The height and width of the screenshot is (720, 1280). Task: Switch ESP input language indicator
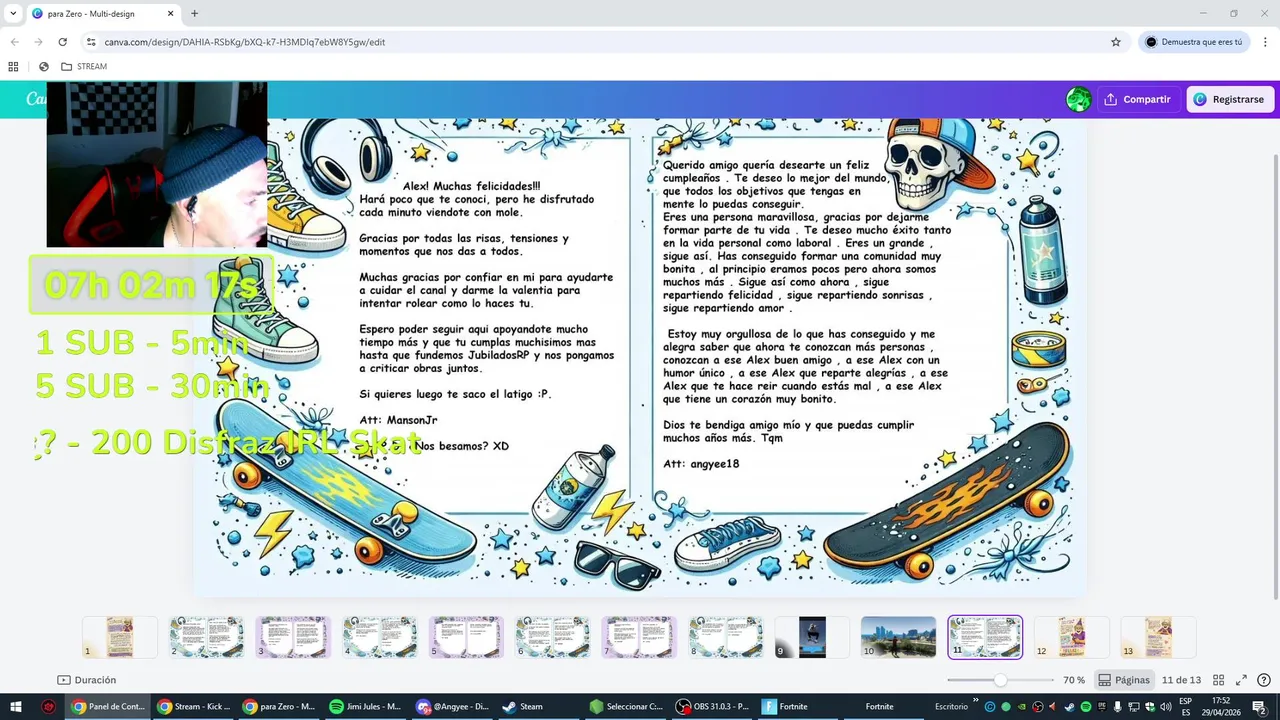[x=1185, y=706]
